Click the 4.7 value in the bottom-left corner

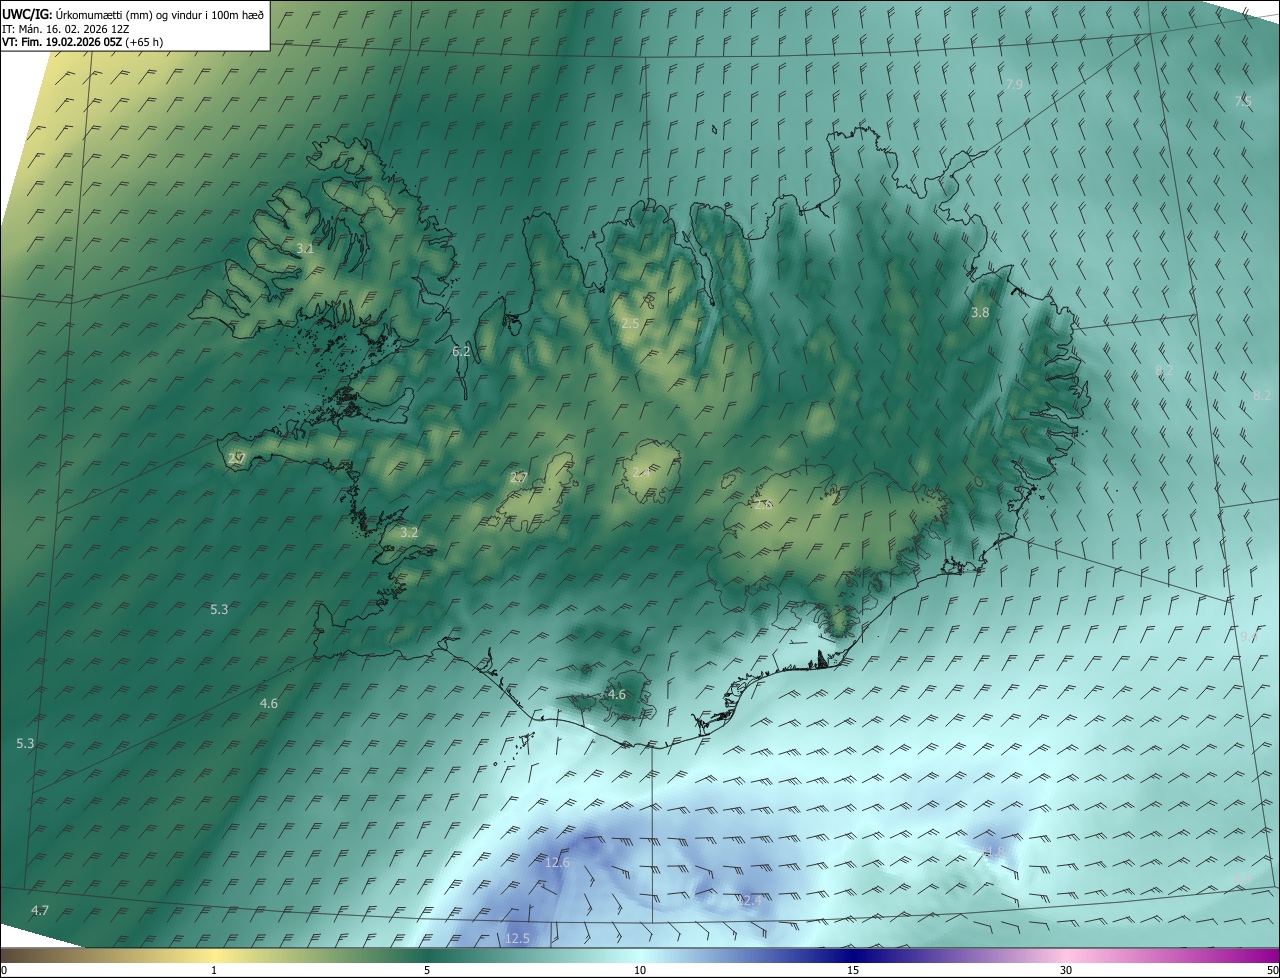click(x=40, y=911)
